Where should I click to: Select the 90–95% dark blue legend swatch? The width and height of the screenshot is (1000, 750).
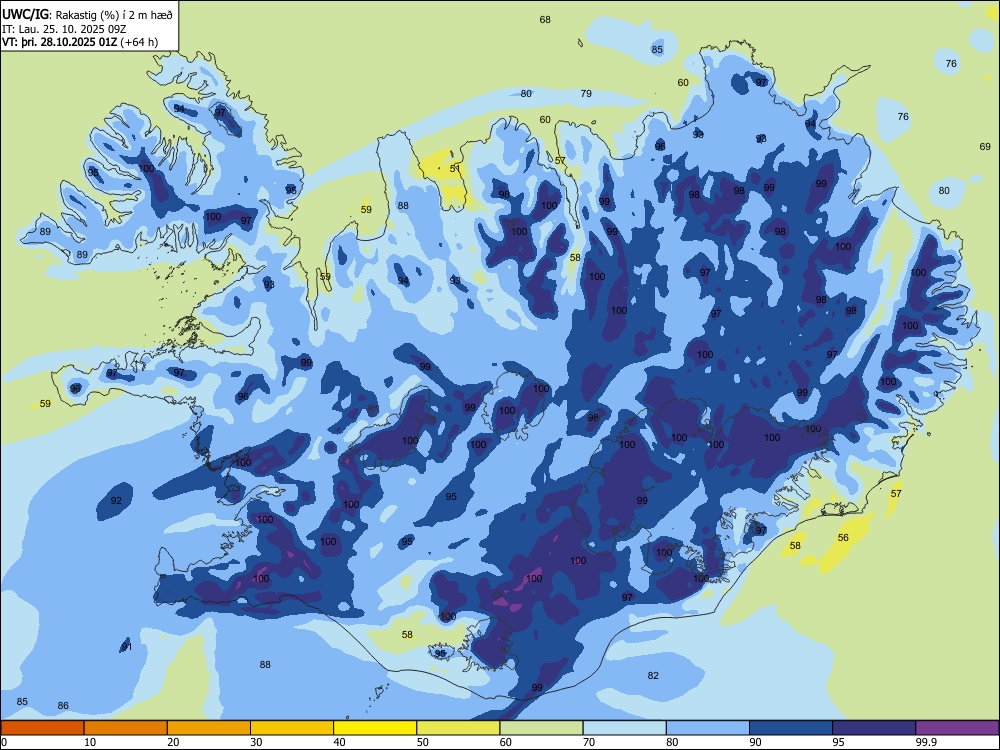point(791,728)
